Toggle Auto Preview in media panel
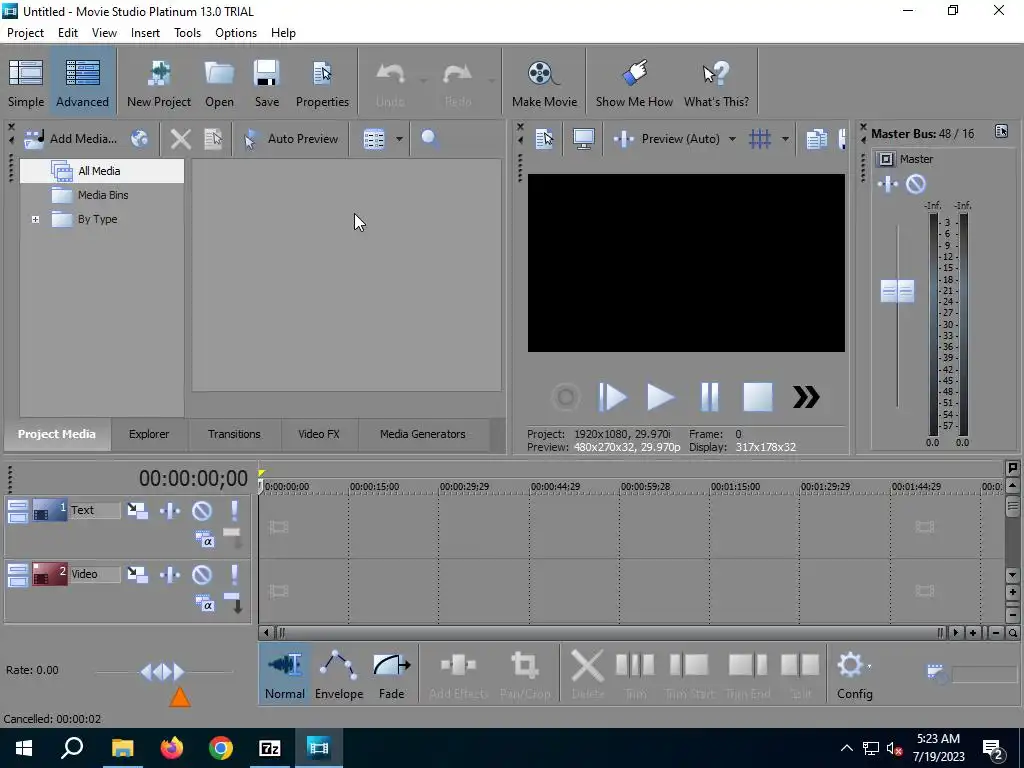Image resolution: width=1024 pixels, height=768 pixels. click(x=291, y=138)
